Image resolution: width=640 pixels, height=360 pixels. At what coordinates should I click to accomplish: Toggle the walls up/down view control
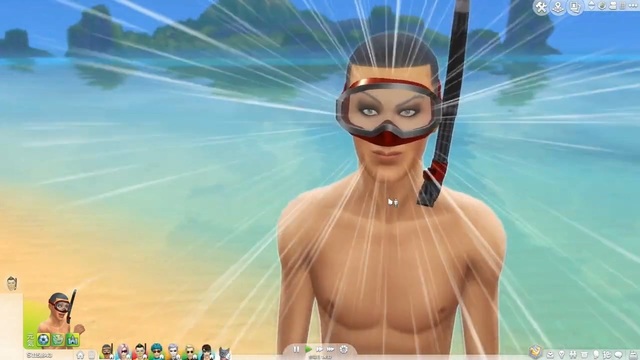[x=612, y=5]
